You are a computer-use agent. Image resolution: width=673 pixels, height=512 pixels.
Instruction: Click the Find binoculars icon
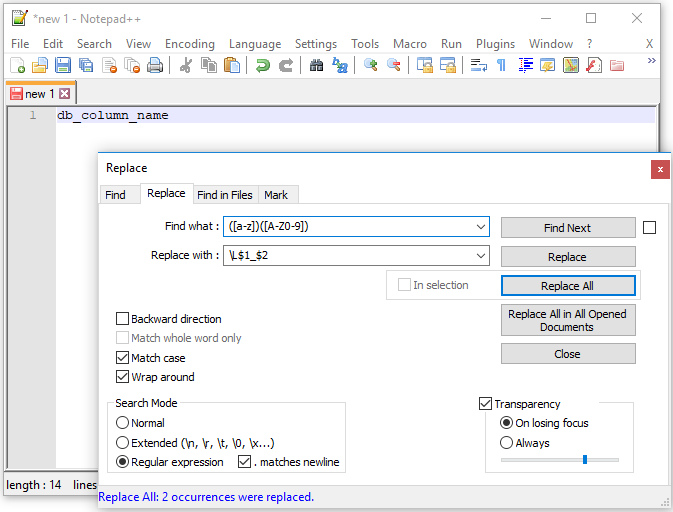coord(316,65)
